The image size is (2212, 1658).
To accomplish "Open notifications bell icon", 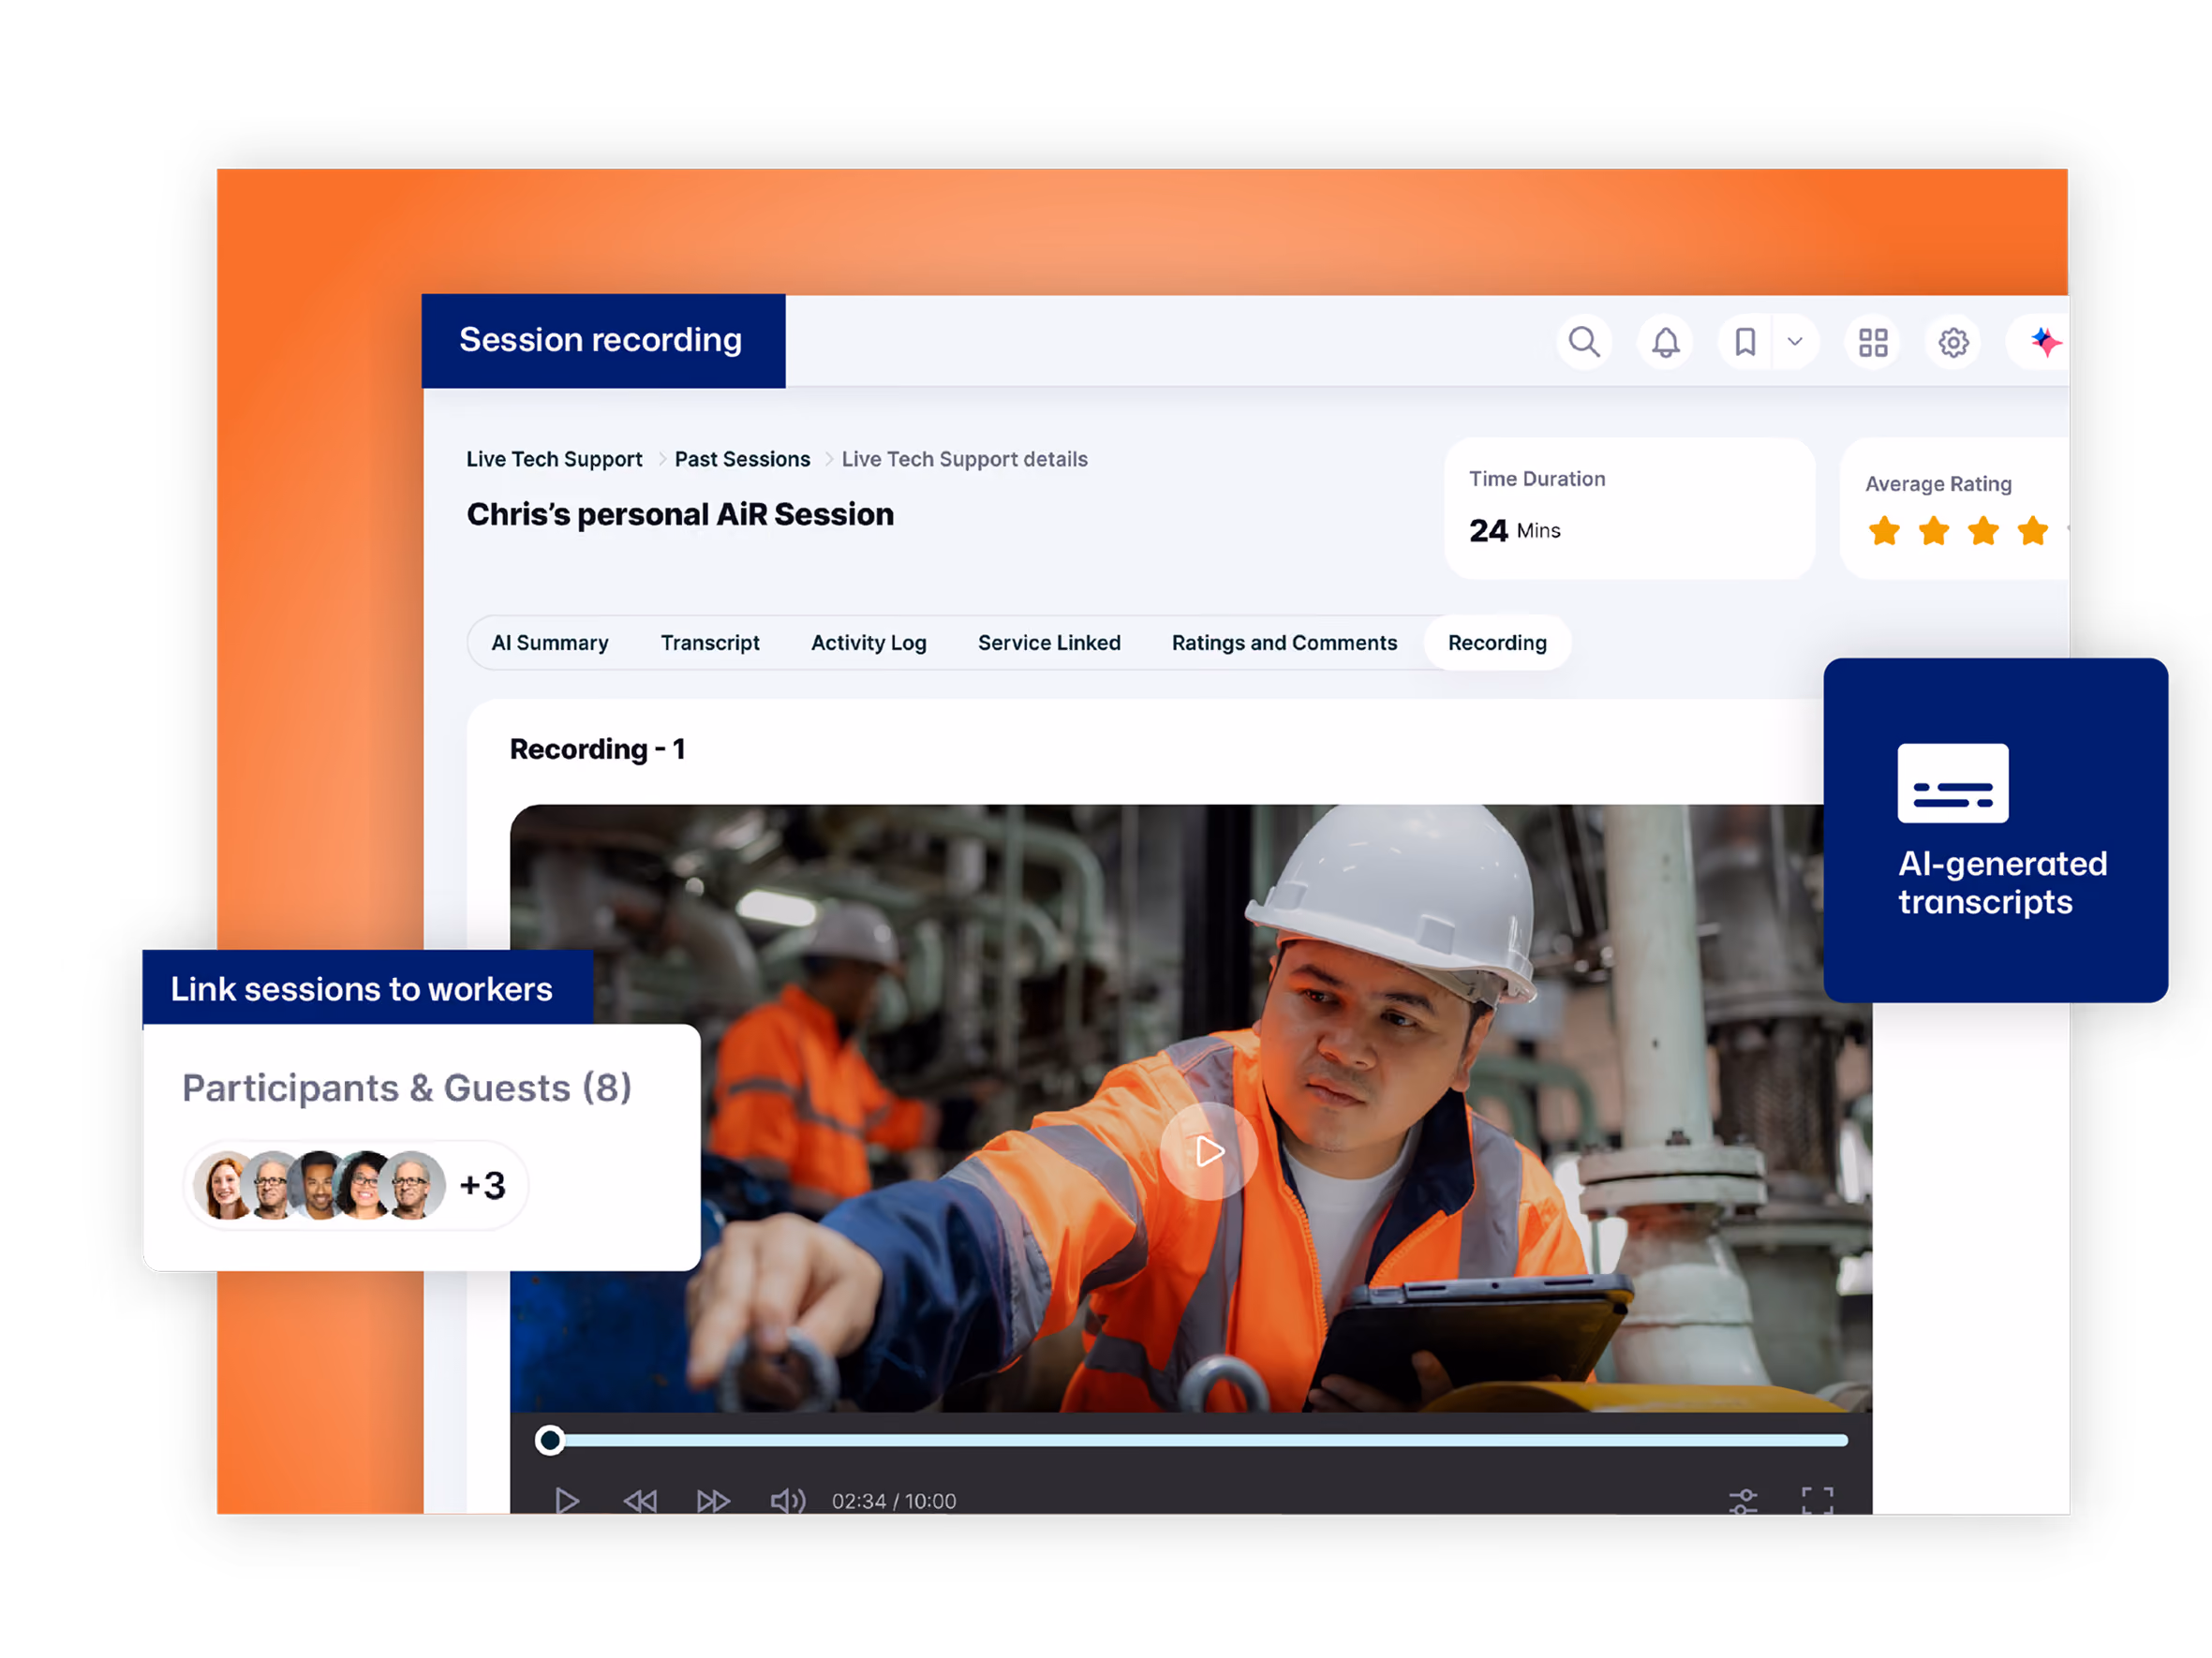I will click(x=1665, y=342).
